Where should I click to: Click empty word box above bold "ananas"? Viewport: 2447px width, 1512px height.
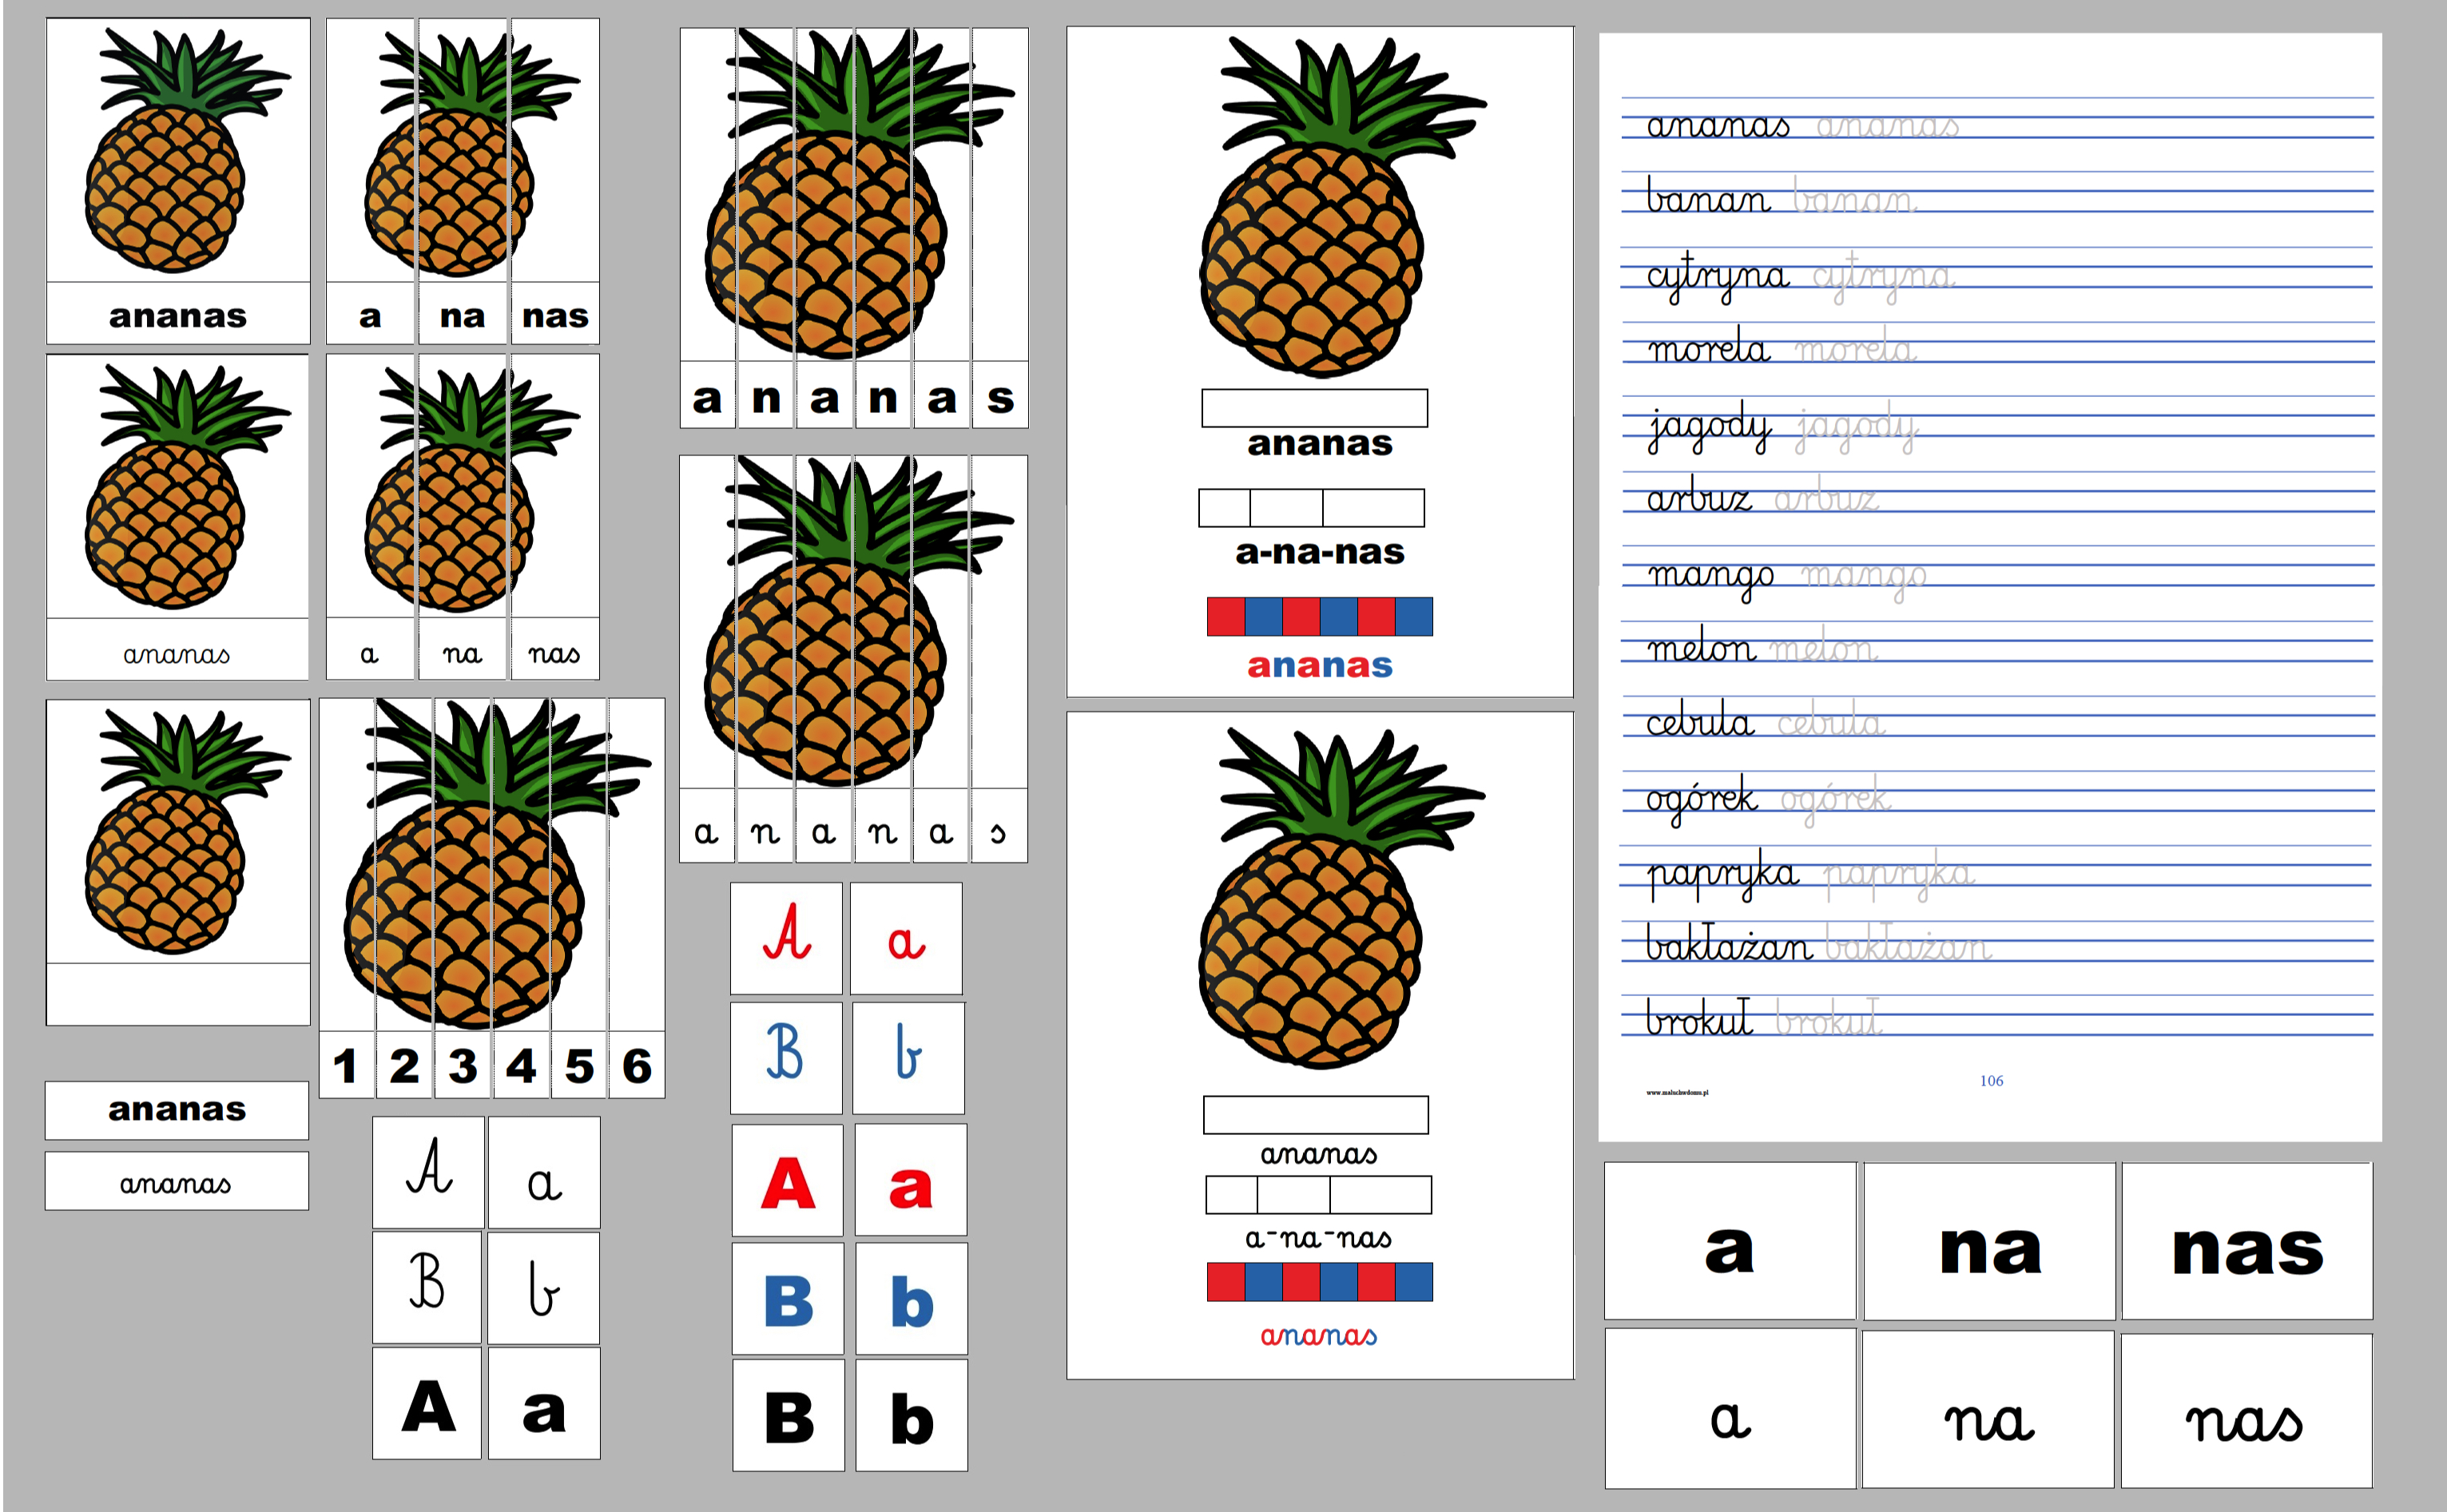click(1314, 408)
